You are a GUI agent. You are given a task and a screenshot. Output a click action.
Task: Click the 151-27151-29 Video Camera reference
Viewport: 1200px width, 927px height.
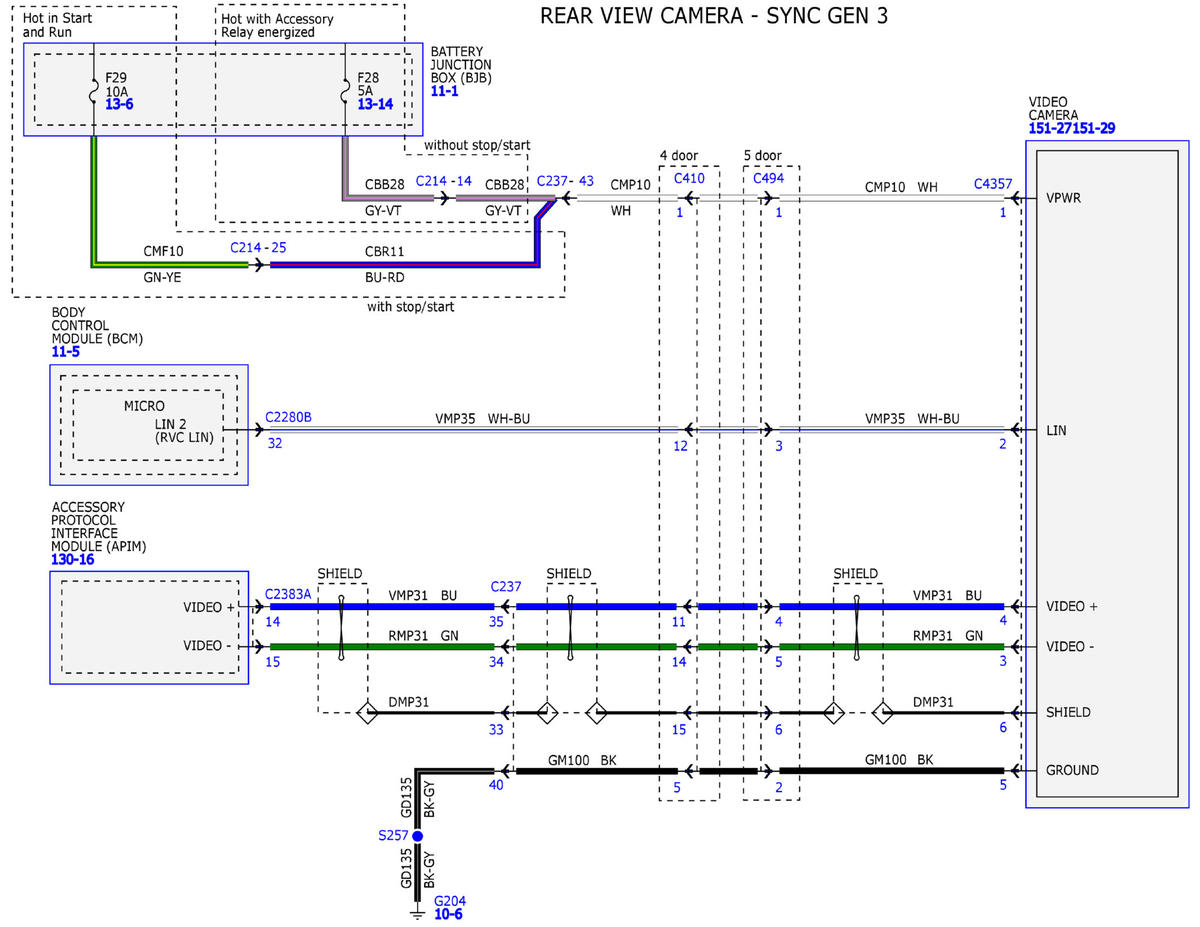pos(1072,128)
